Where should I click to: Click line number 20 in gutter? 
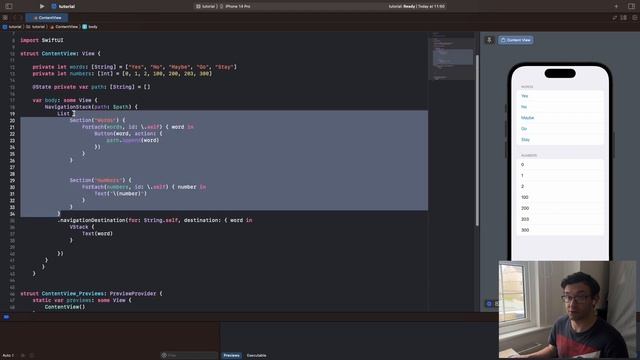coord(12,120)
